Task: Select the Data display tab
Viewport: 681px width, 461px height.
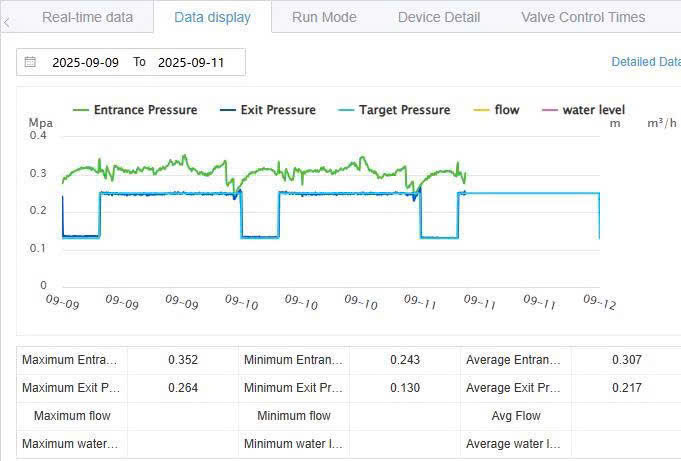Action: (212, 17)
